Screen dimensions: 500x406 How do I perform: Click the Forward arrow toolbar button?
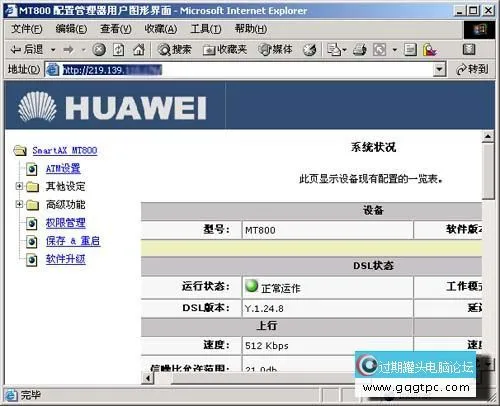(68, 50)
